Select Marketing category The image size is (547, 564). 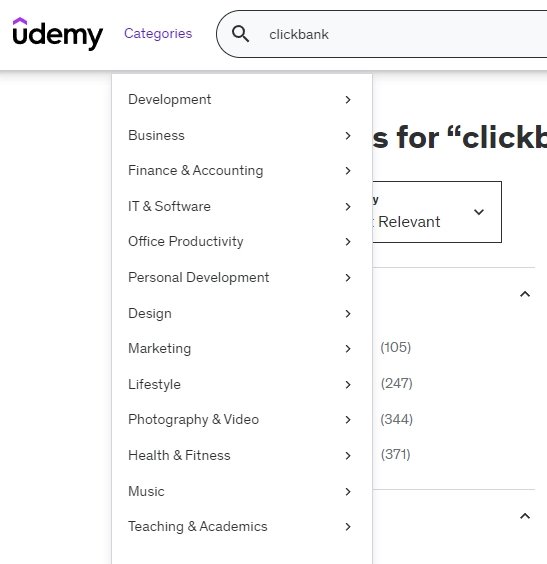click(240, 349)
